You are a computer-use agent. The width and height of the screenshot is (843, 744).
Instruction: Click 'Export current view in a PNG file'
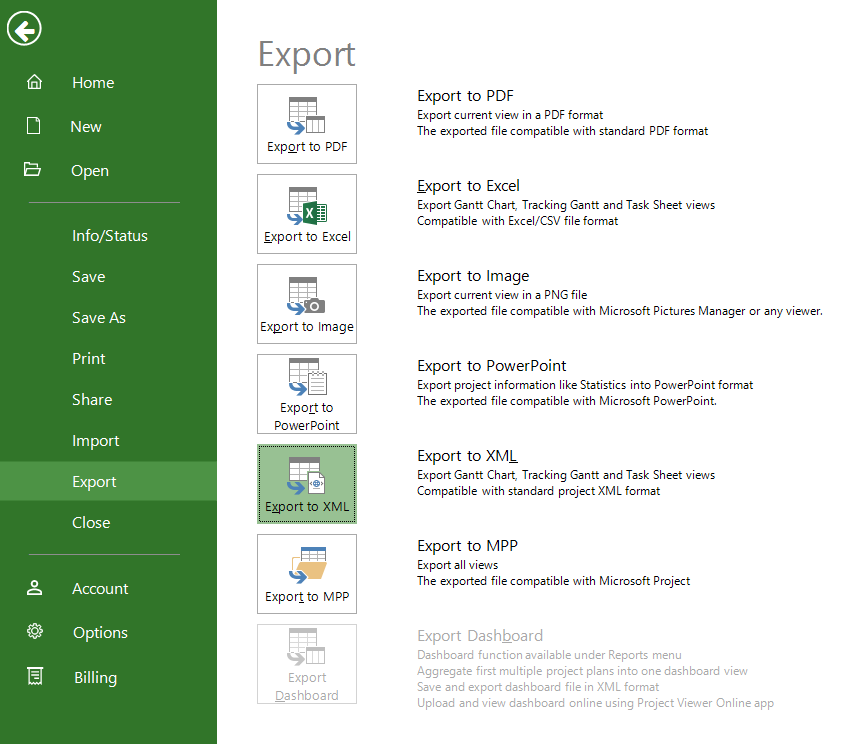pyautogui.click(x=502, y=295)
